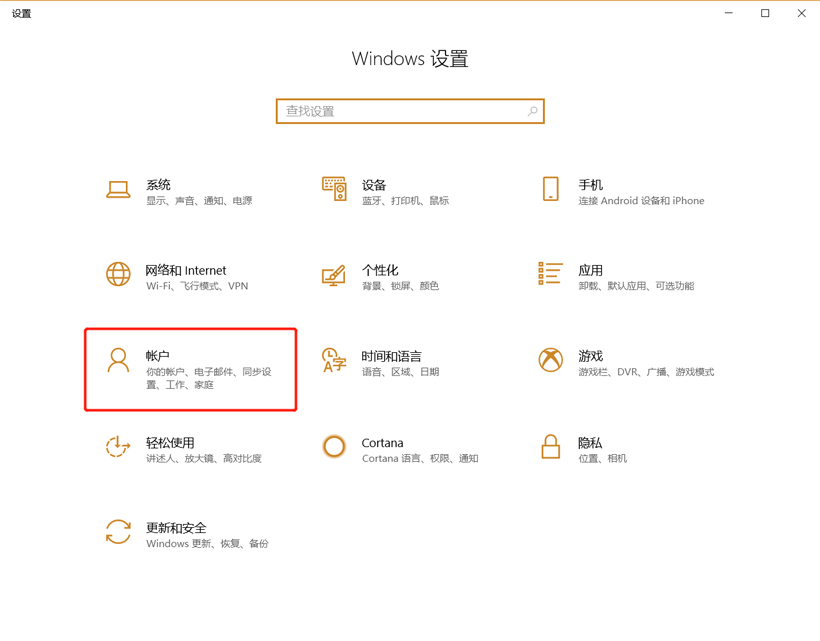
Task: Click the text 讲述人、放大镜、高对比度
Action: [204, 459]
